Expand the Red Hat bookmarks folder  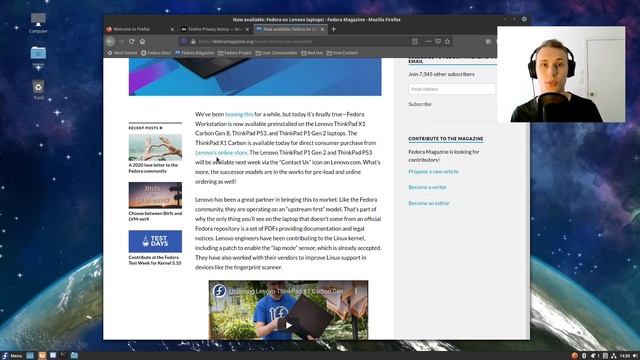pyautogui.click(x=312, y=53)
